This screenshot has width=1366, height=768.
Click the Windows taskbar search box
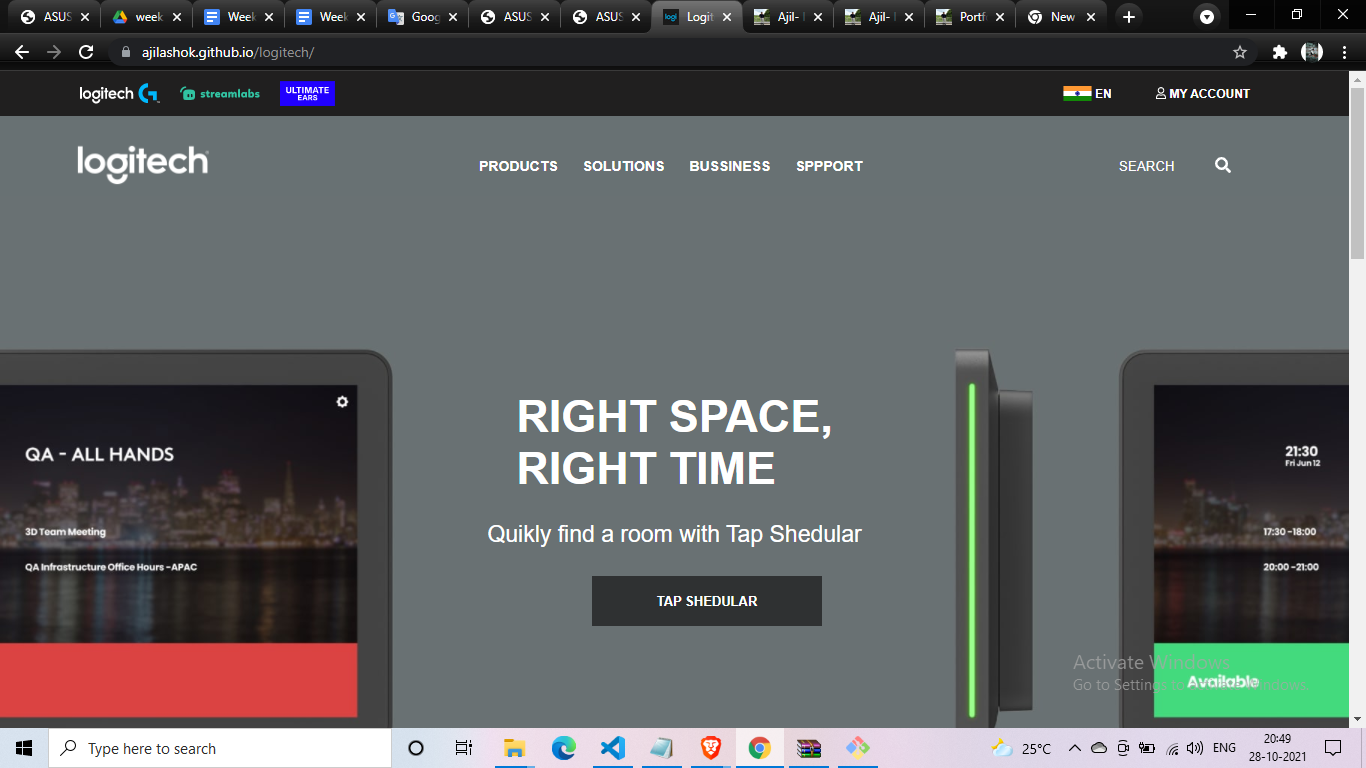pyautogui.click(x=220, y=748)
